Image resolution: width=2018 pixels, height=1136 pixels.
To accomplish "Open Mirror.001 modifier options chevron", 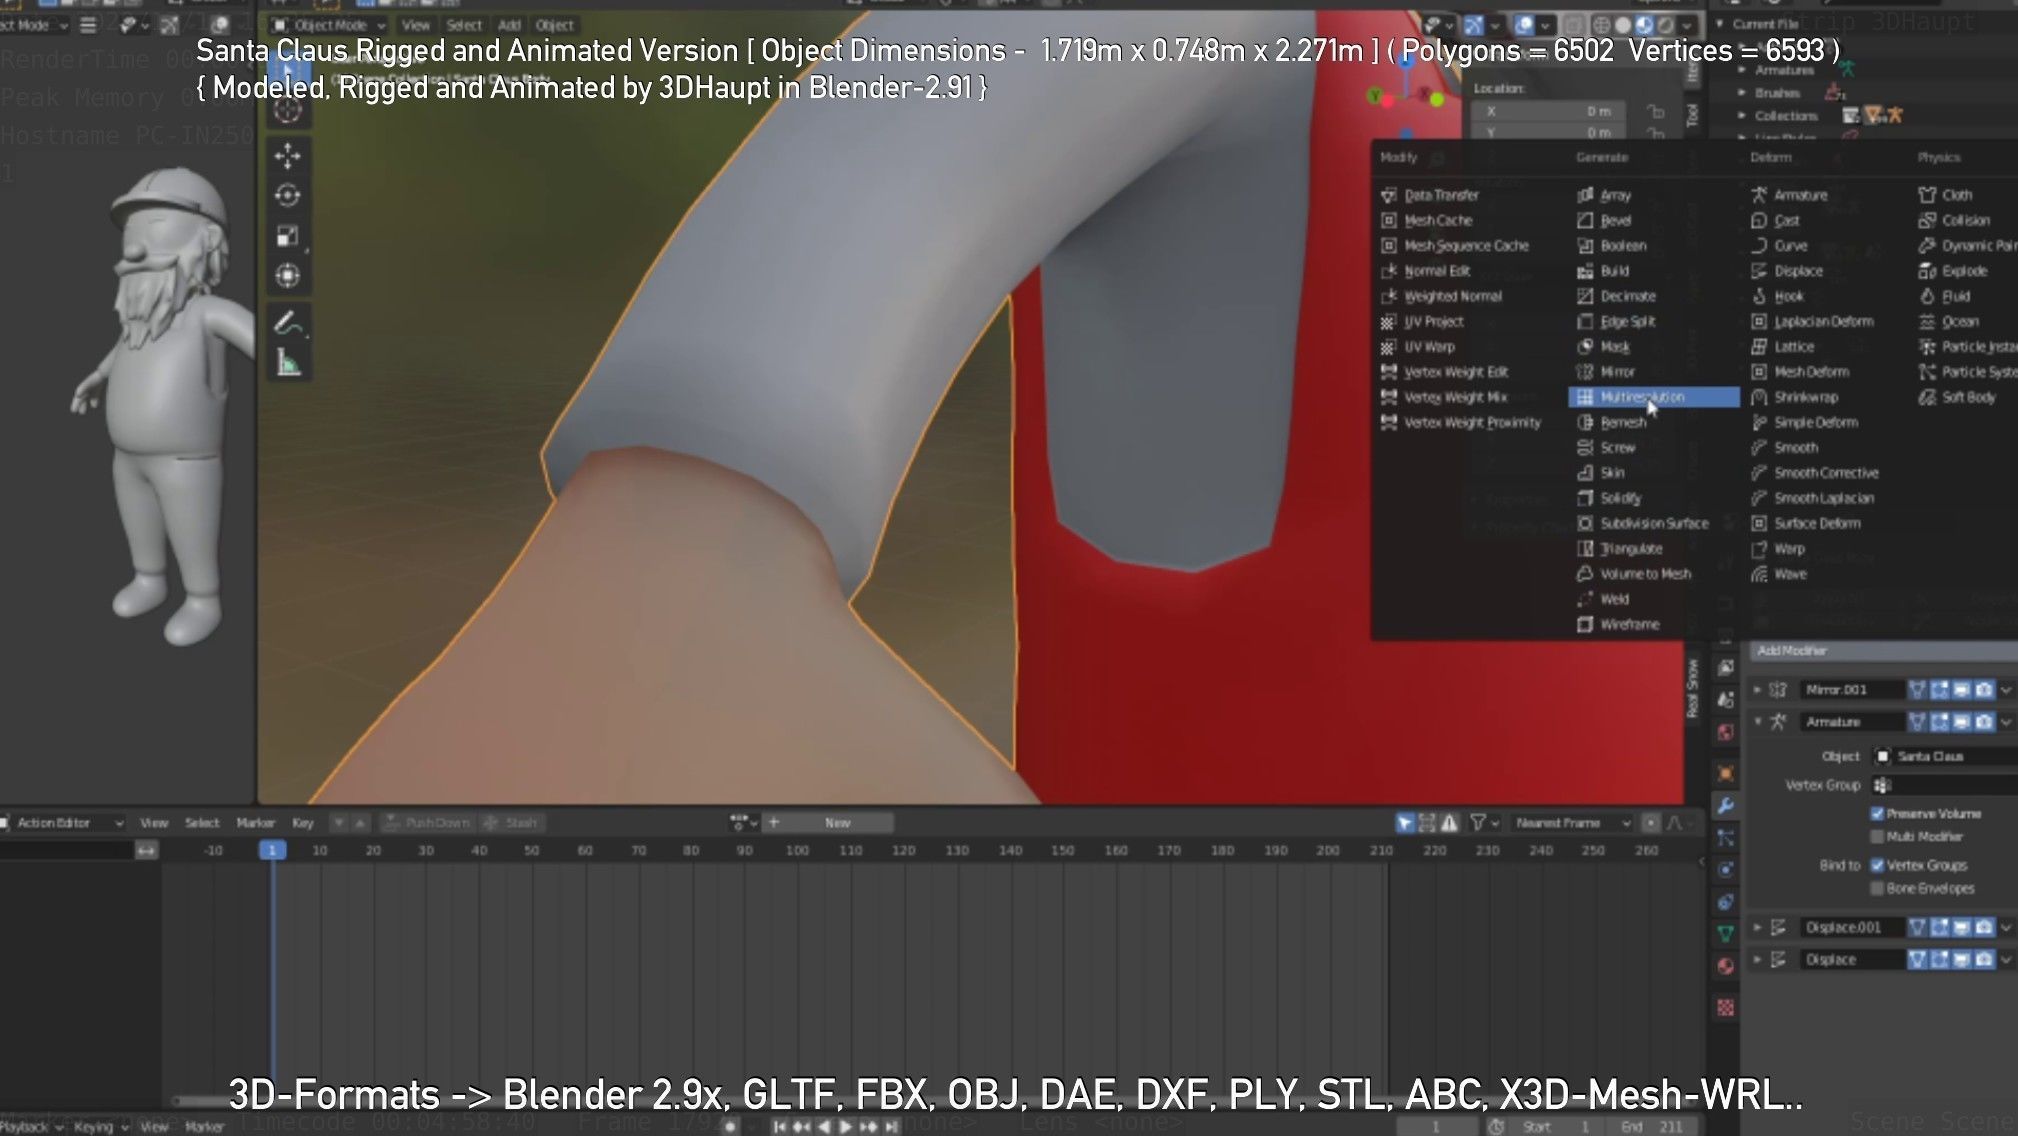I will [2006, 690].
